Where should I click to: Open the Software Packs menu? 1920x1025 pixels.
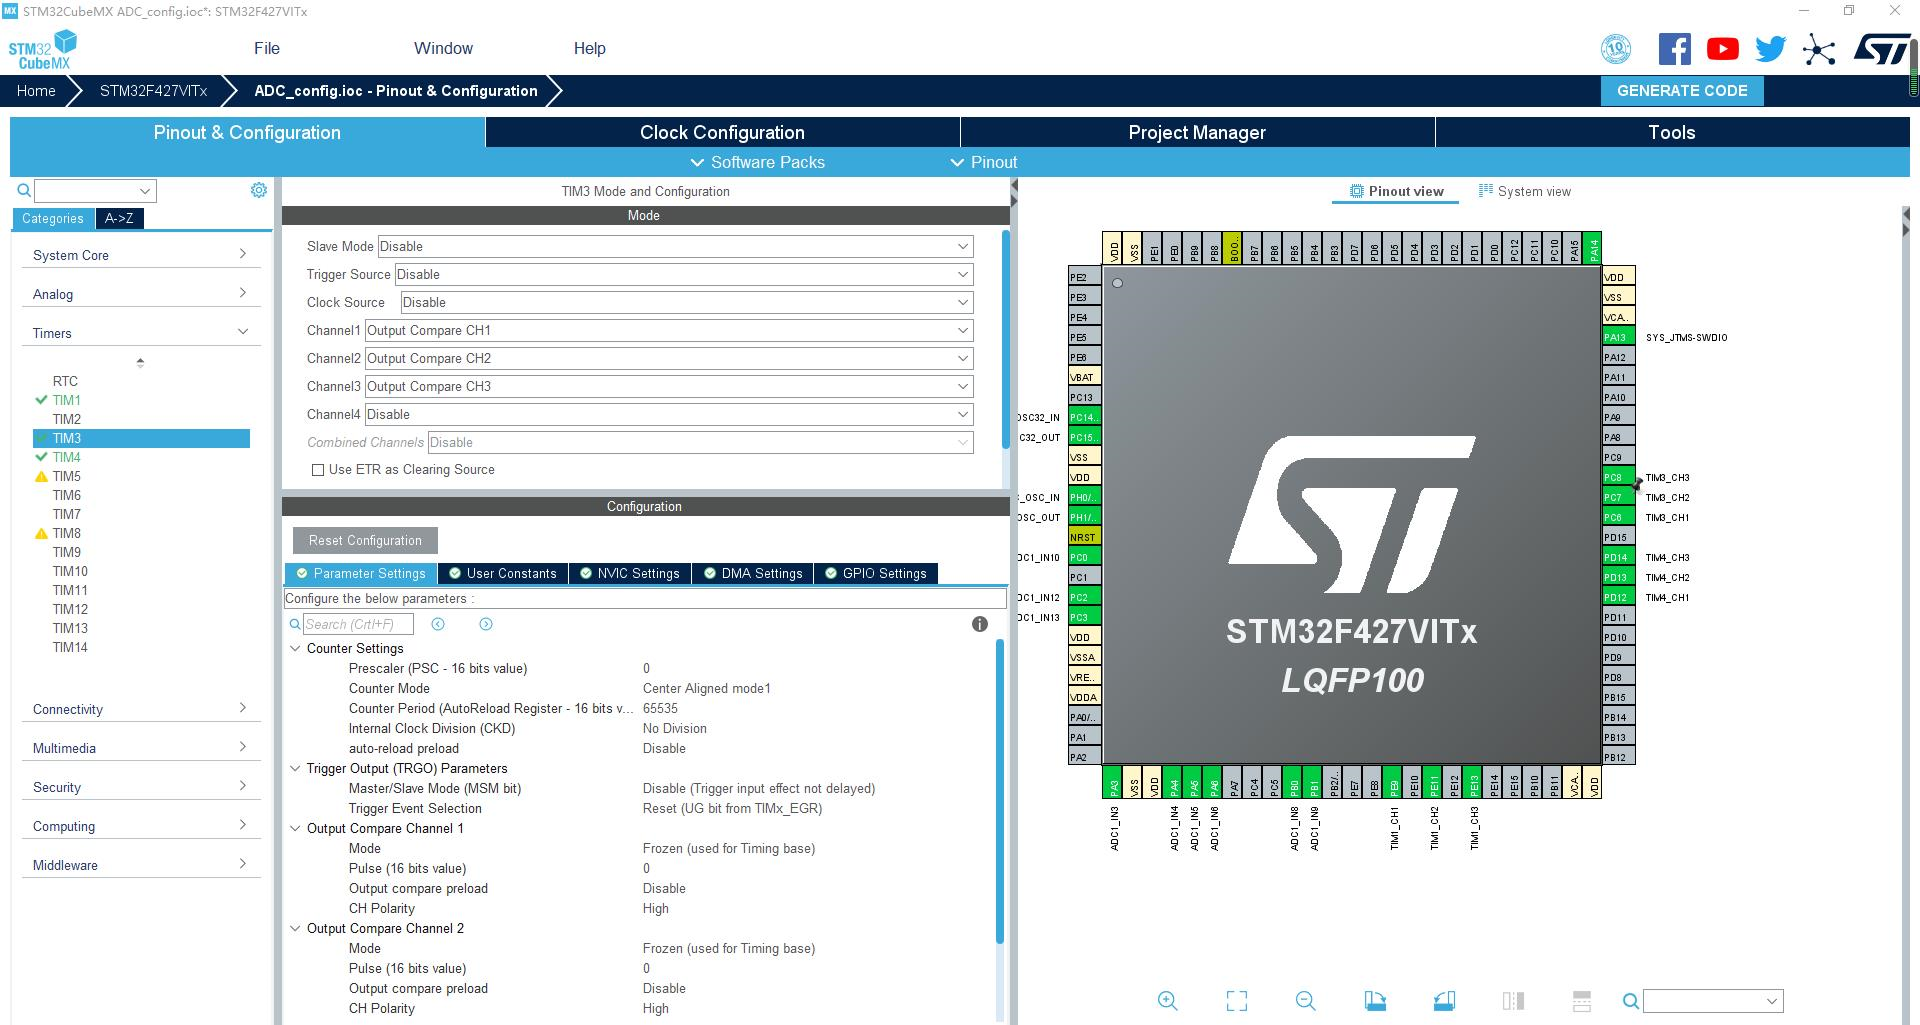click(x=757, y=162)
